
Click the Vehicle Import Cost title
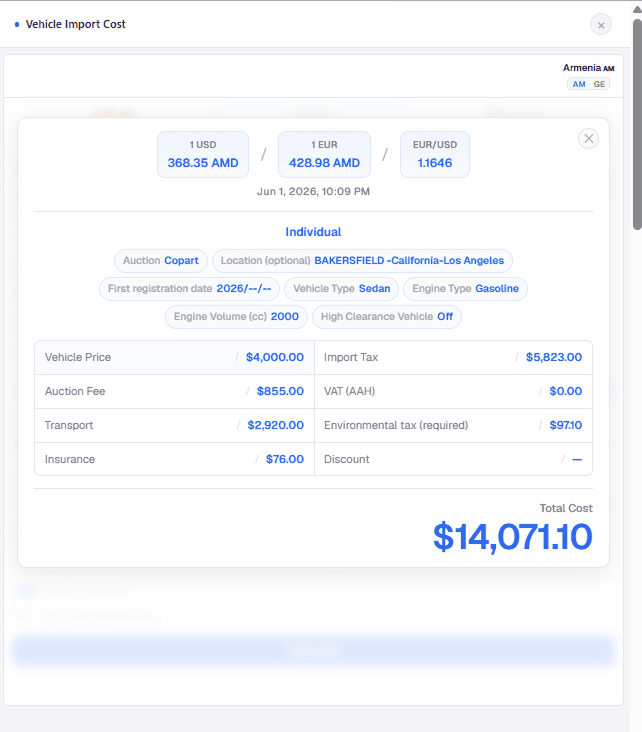coord(76,24)
